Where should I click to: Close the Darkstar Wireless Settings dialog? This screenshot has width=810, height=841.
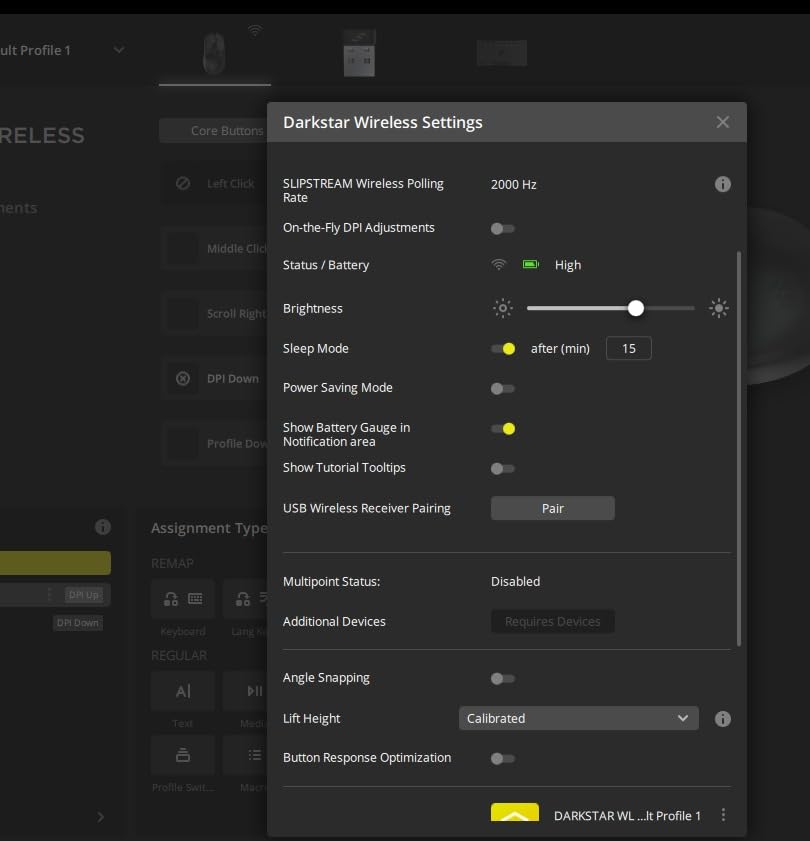723,122
